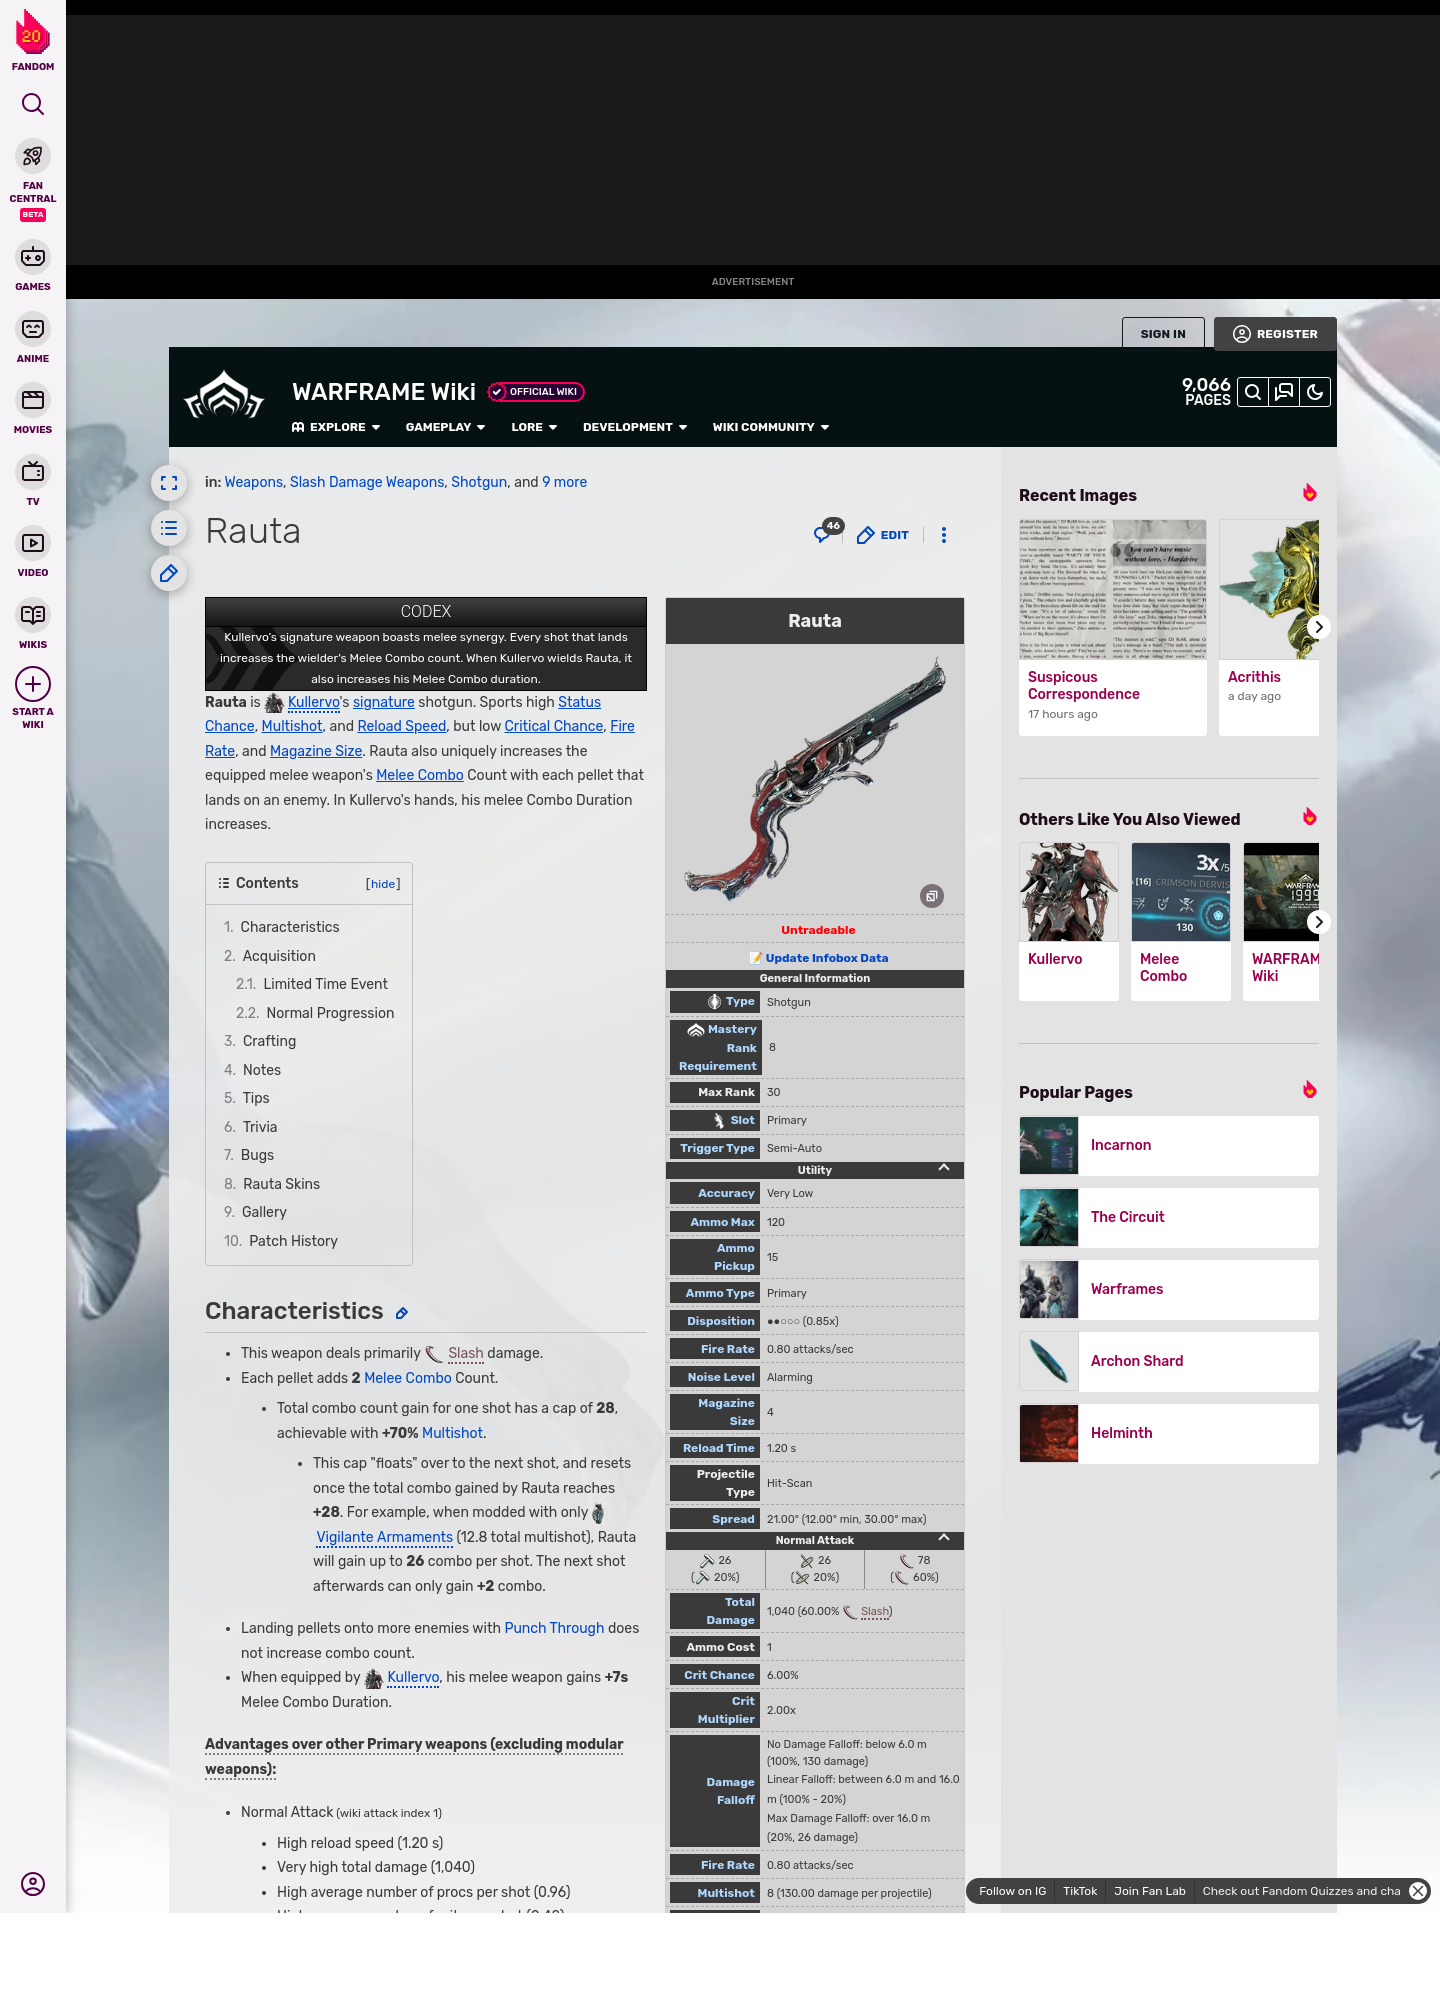The image size is (1440, 2000).
Task: Jump to Patch History in Contents
Action: (293, 1241)
